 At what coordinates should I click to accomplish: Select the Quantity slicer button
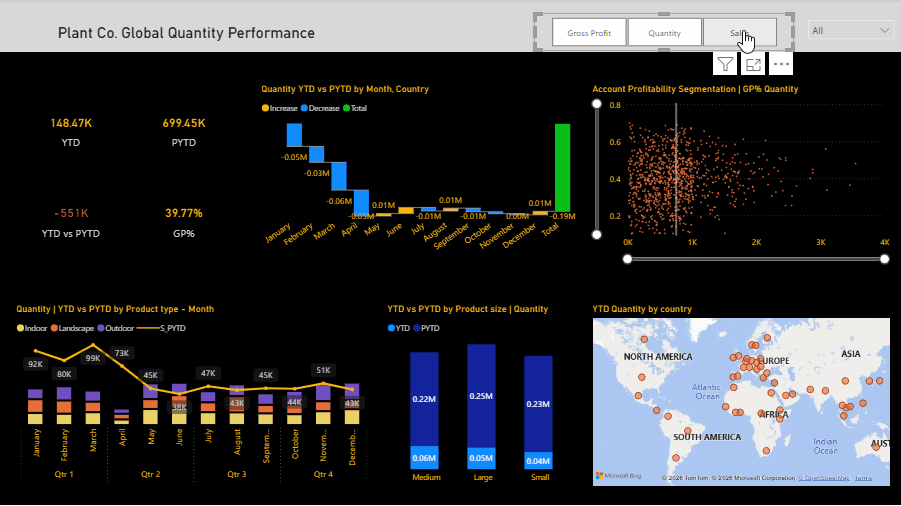[664, 32]
